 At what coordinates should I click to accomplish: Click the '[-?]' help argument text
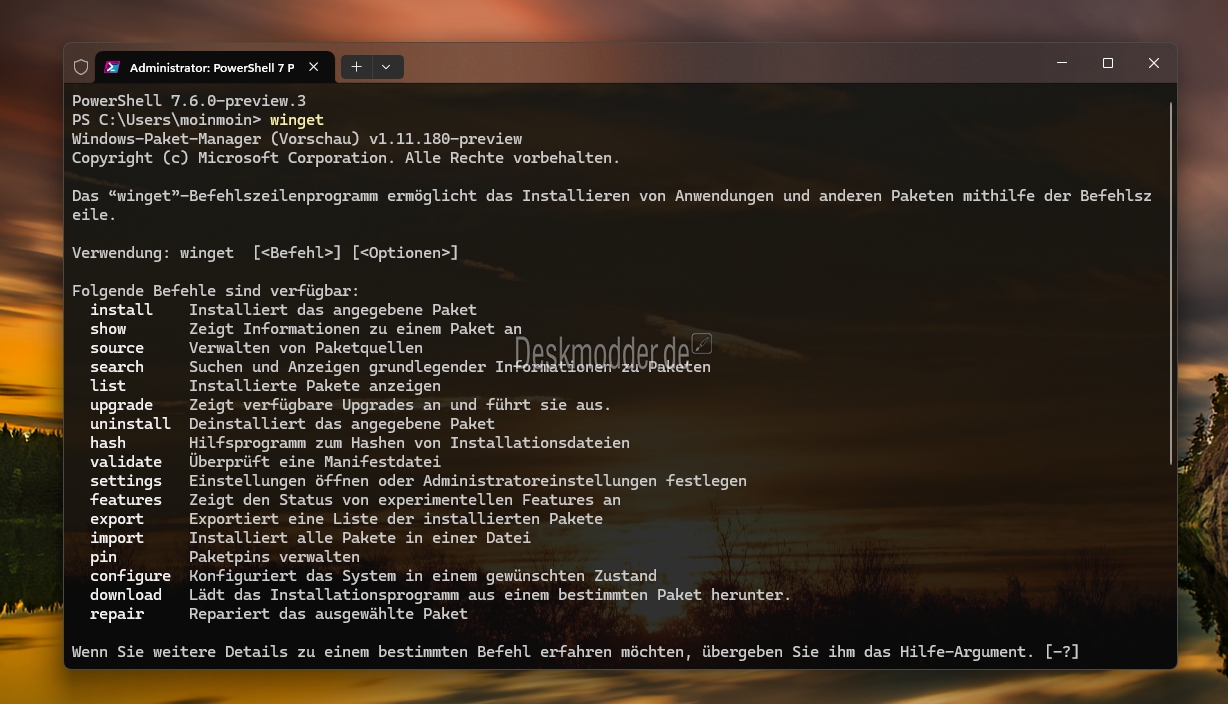(1062, 652)
